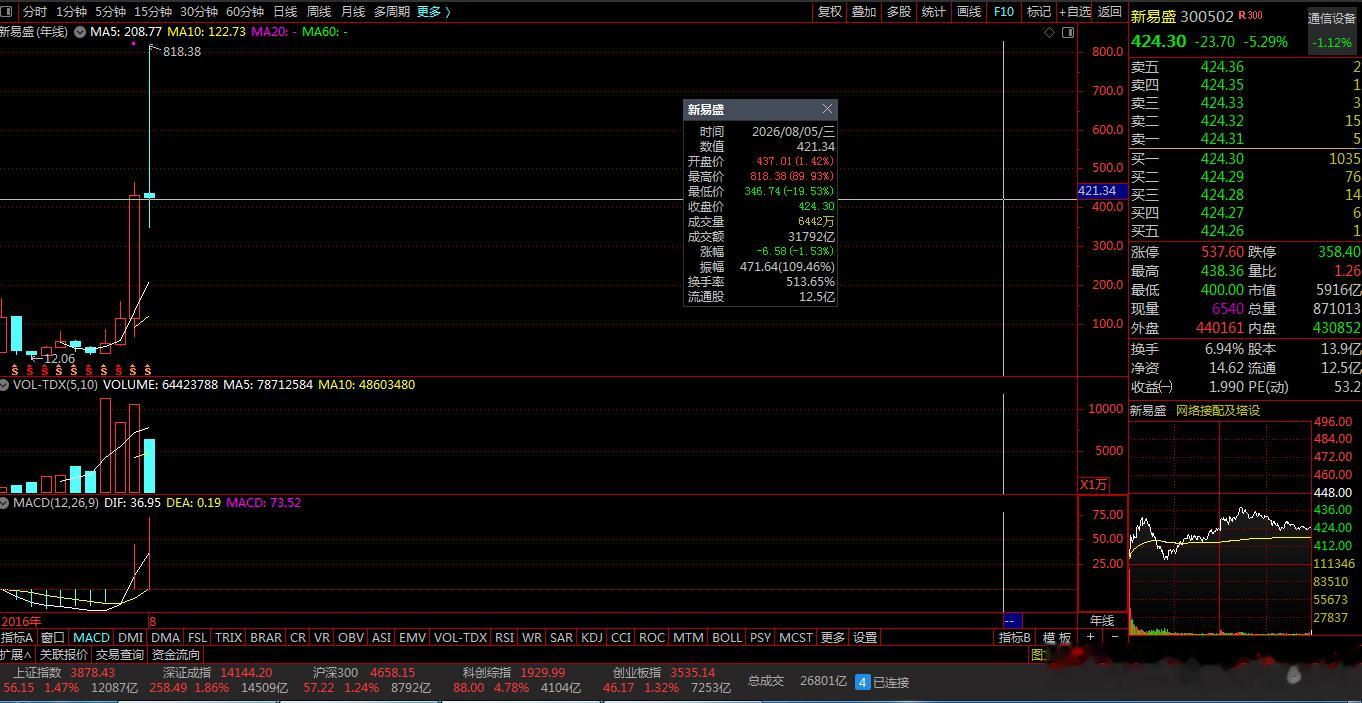Expand the VOL-TDX indicator dropdown arrow
The height and width of the screenshot is (703, 1362).
[x=5, y=384]
